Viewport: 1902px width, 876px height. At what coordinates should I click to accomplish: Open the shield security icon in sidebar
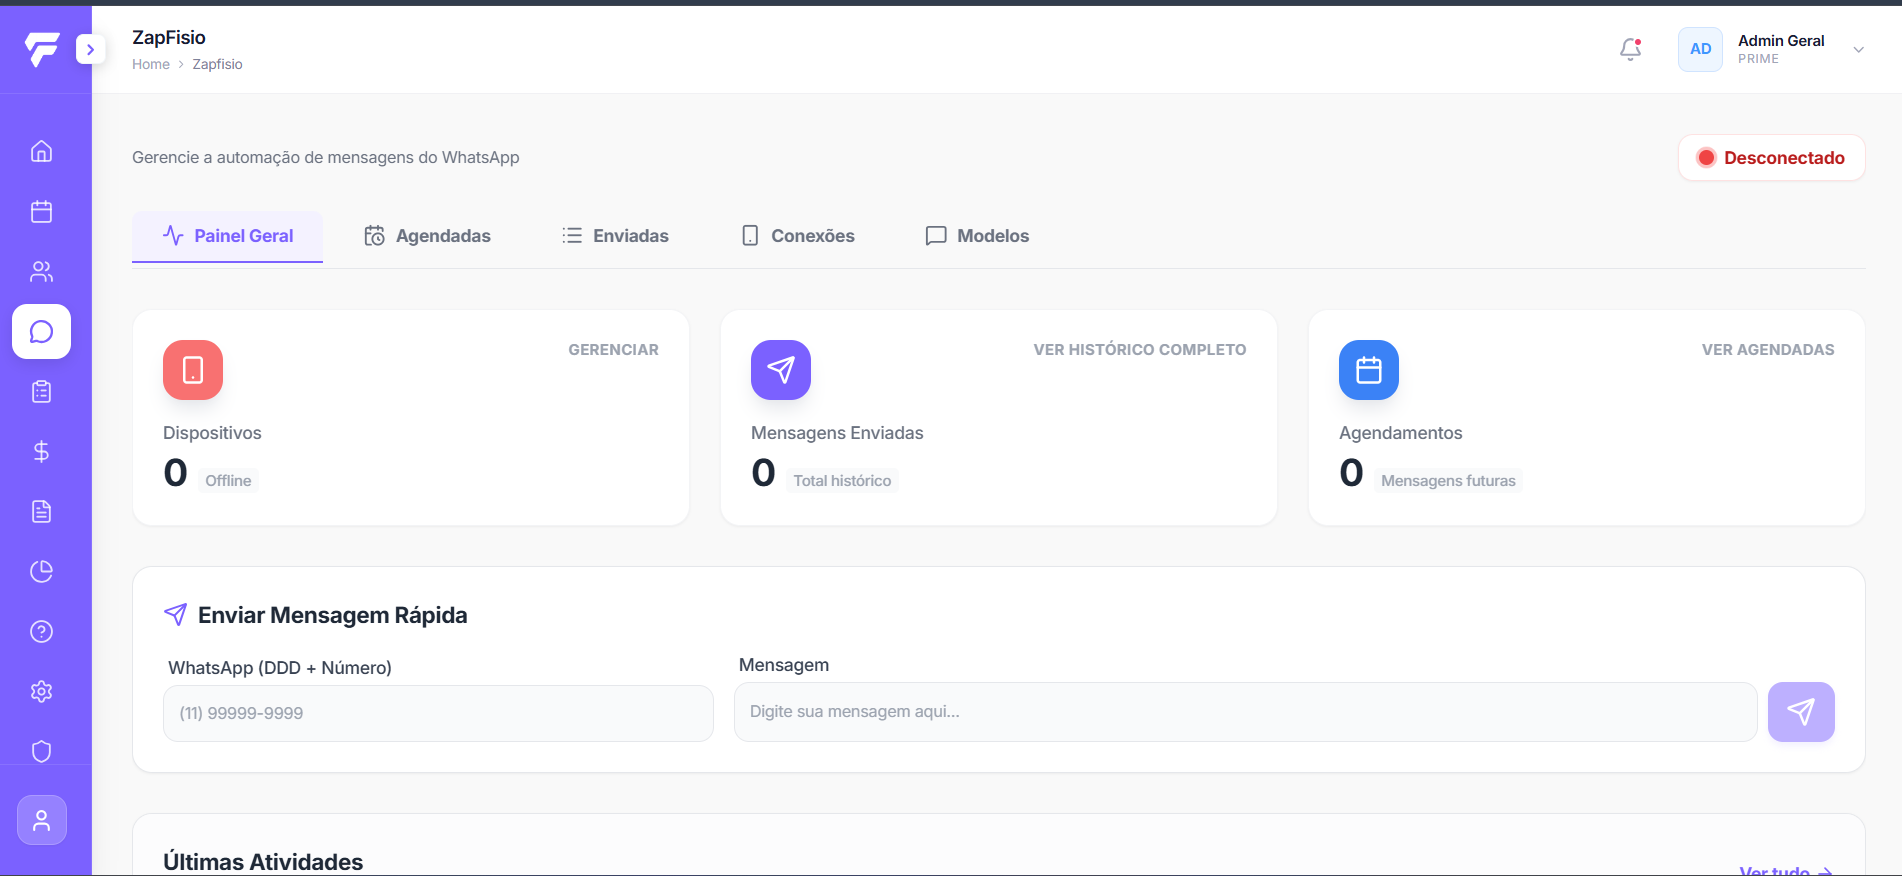click(x=41, y=751)
